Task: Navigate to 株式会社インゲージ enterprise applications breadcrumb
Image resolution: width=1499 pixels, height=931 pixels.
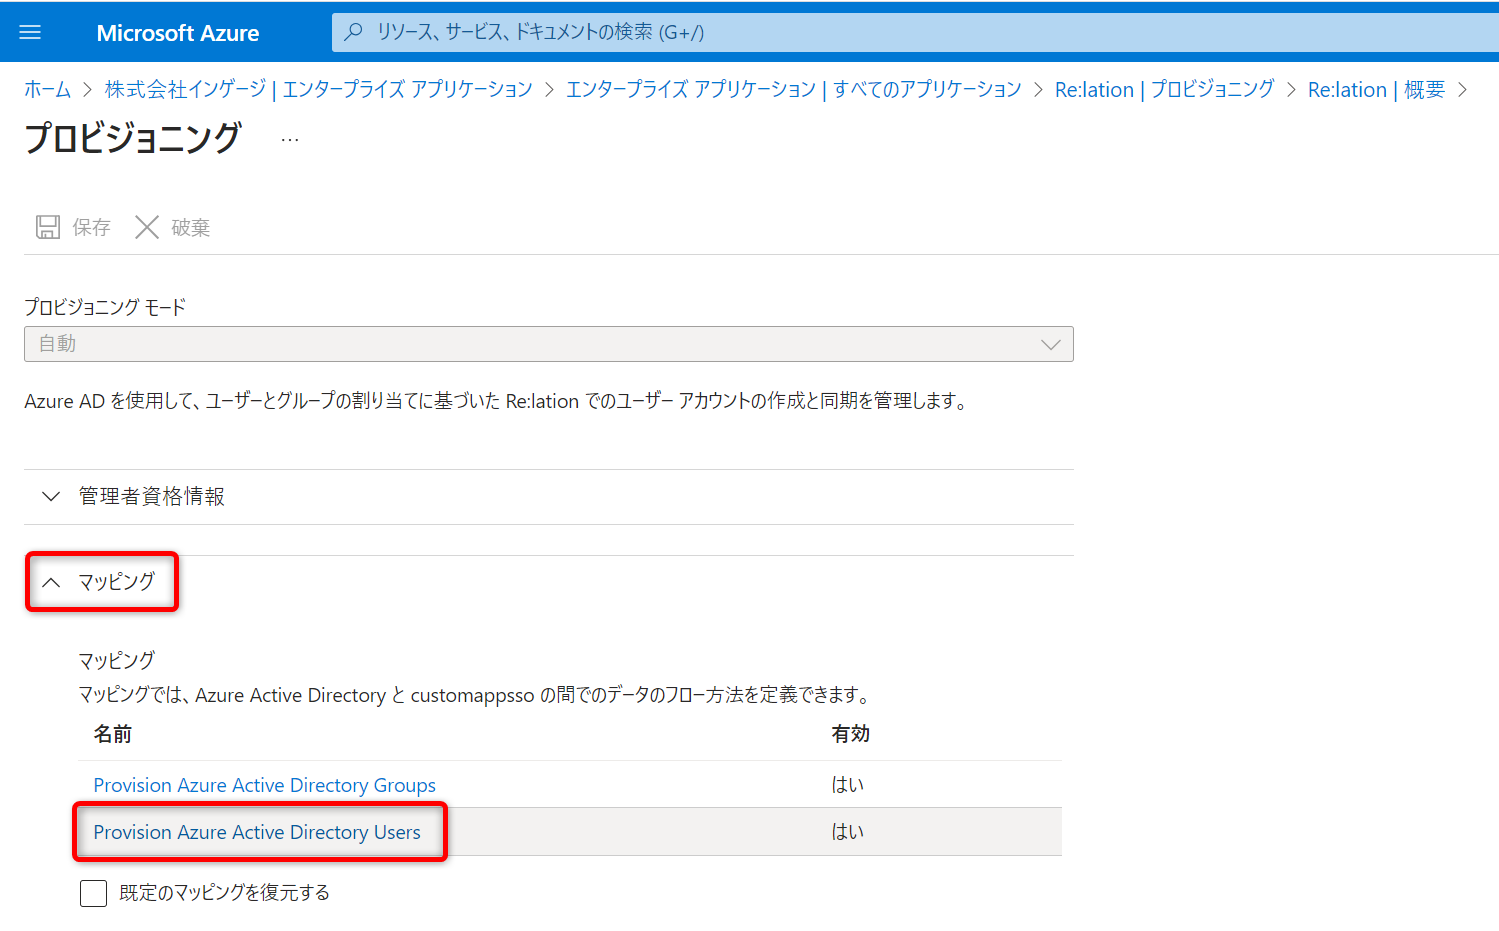Action: pos(318,90)
